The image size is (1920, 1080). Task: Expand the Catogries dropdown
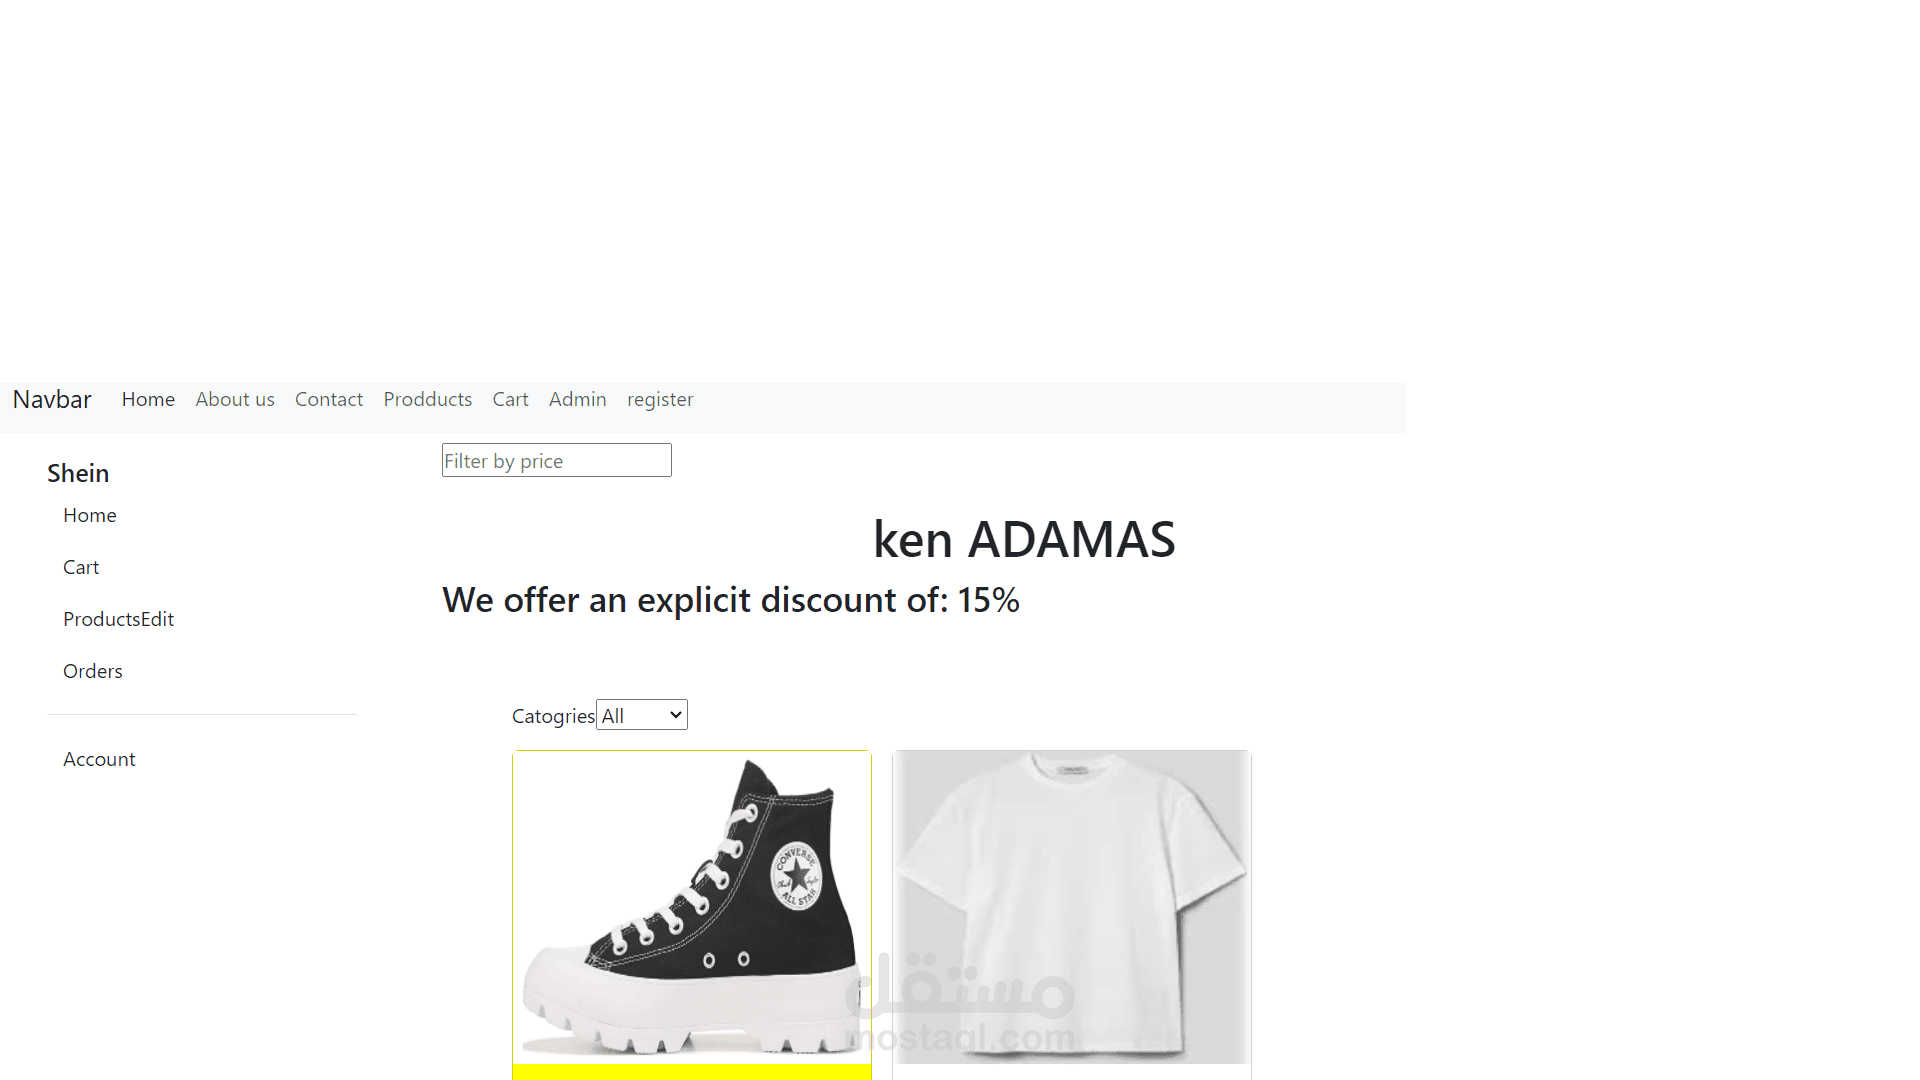(641, 714)
